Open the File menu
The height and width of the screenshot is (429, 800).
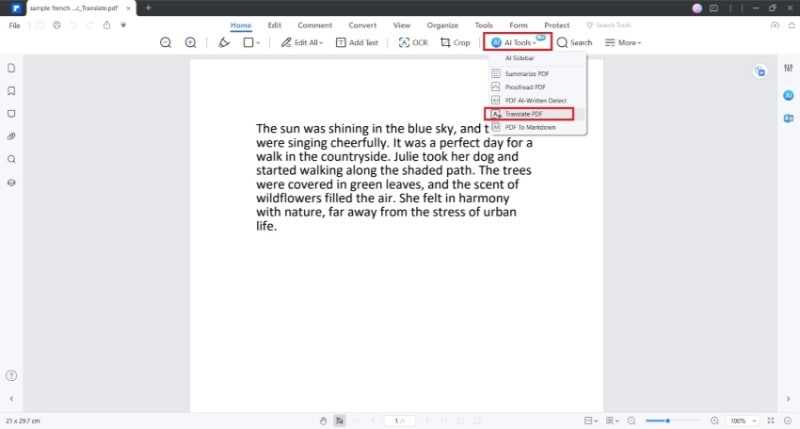point(14,25)
